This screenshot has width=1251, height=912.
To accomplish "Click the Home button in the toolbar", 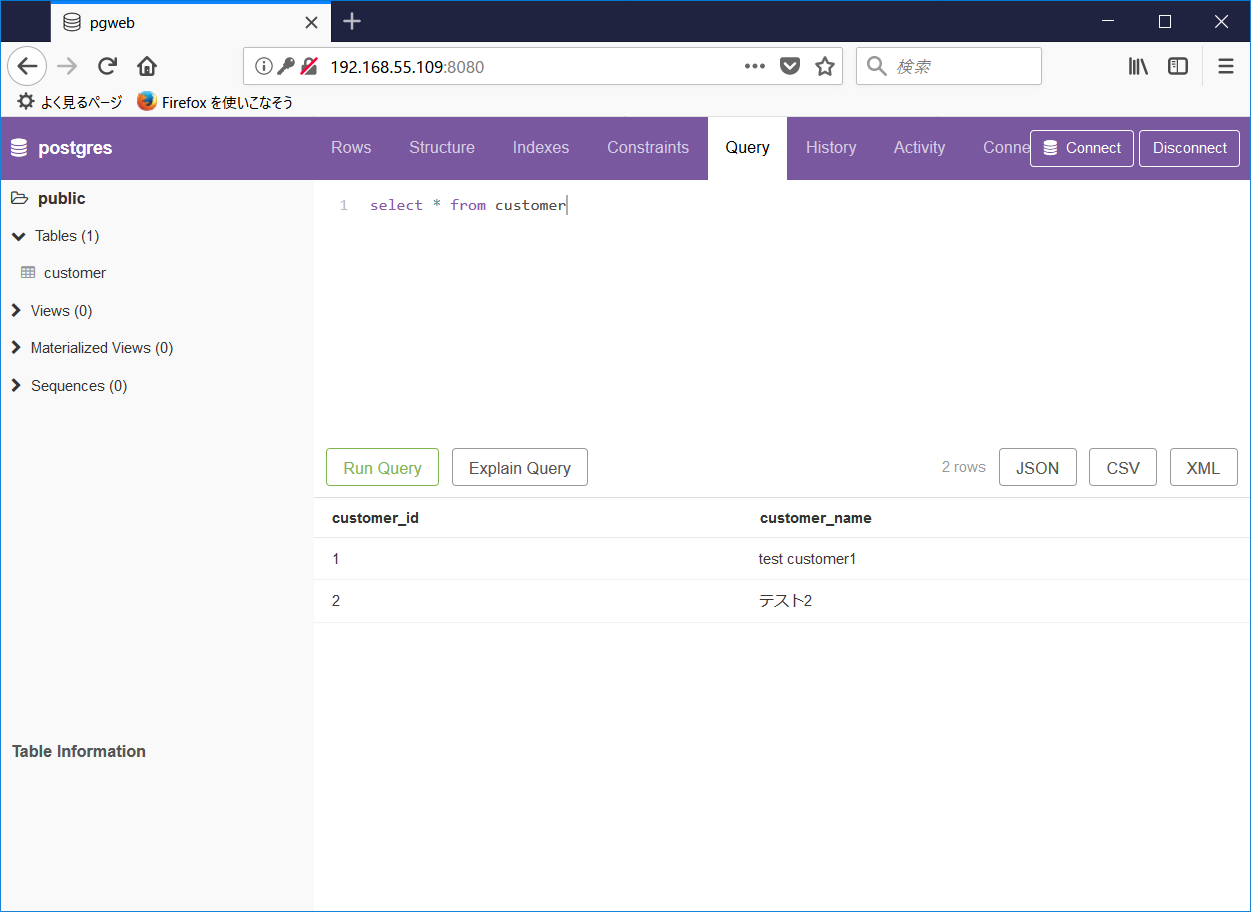I will click(147, 66).
